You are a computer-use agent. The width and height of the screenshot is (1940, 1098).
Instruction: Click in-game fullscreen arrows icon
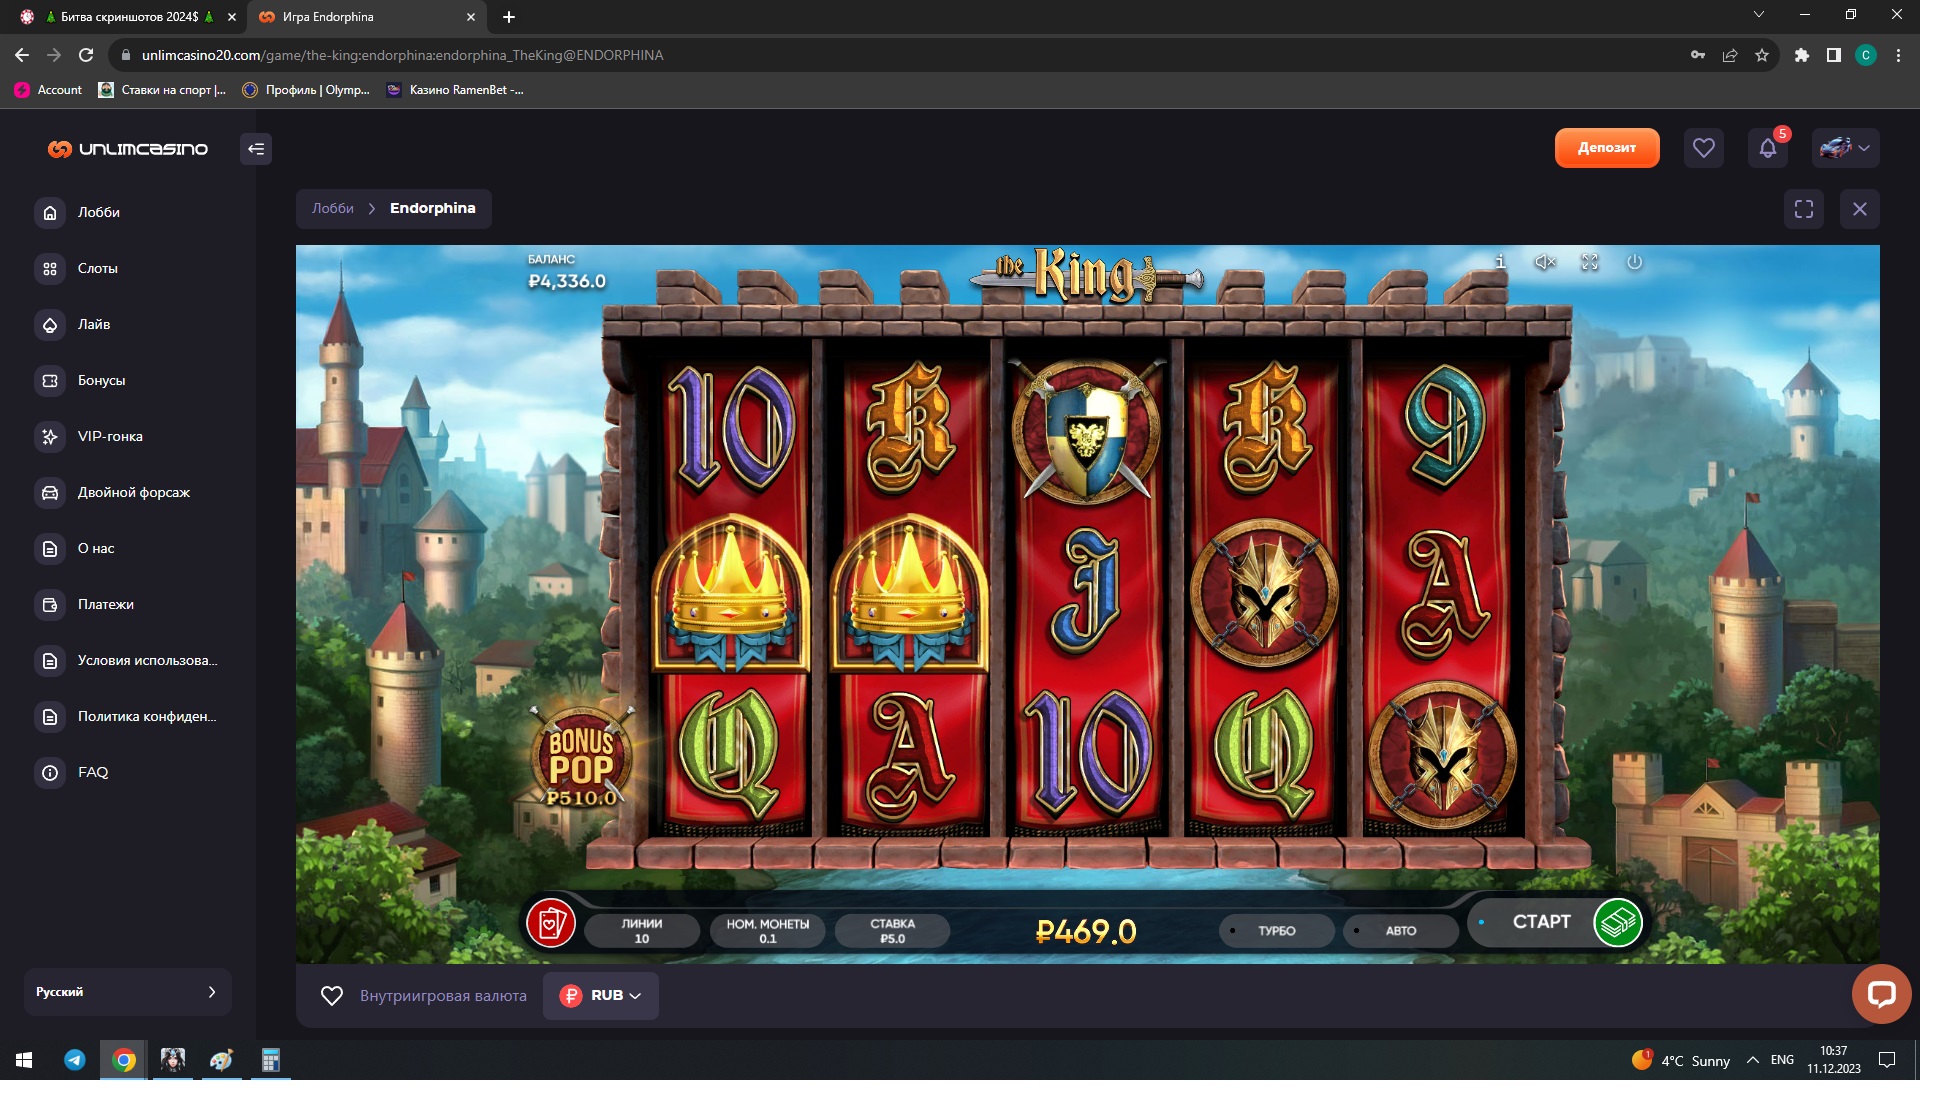click(1589, 262)
